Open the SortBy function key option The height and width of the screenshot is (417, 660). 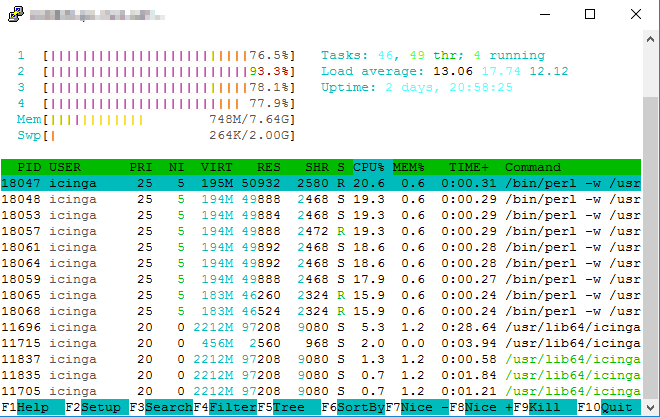click(361, 407)
